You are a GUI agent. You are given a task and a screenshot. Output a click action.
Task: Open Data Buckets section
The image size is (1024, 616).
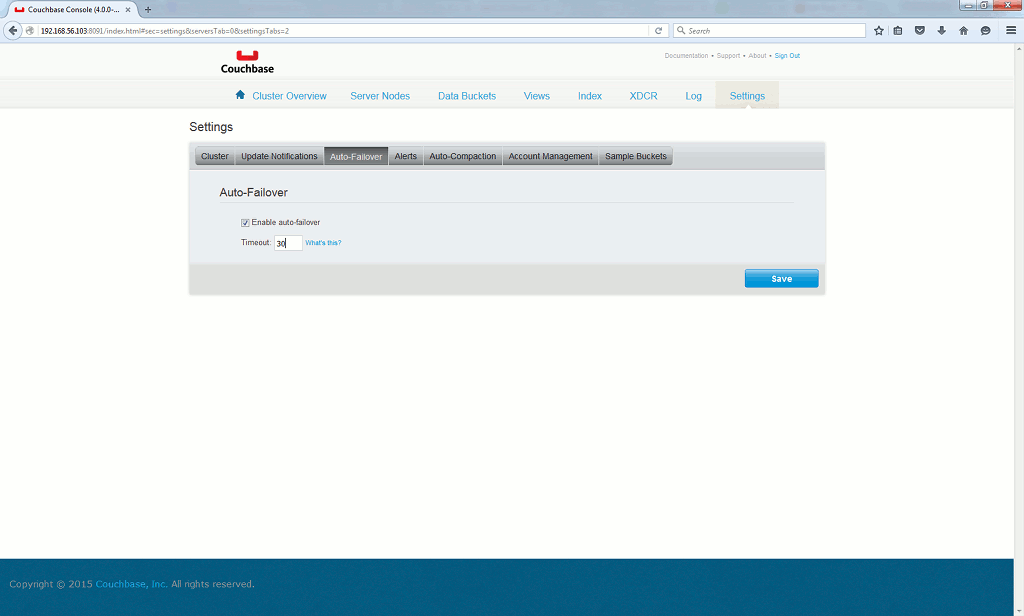[x=467, y=96]
